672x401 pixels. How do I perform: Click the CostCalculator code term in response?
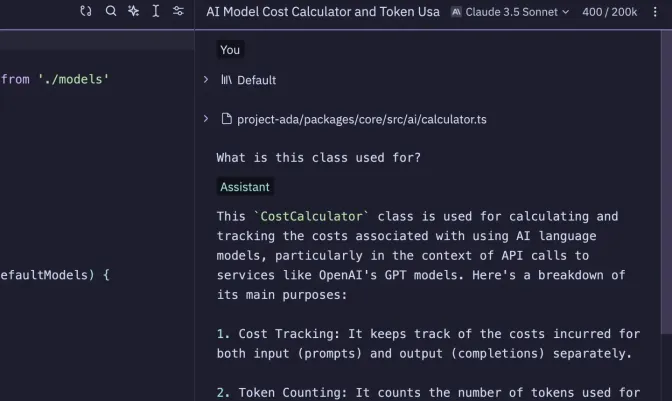coord(311,216)
